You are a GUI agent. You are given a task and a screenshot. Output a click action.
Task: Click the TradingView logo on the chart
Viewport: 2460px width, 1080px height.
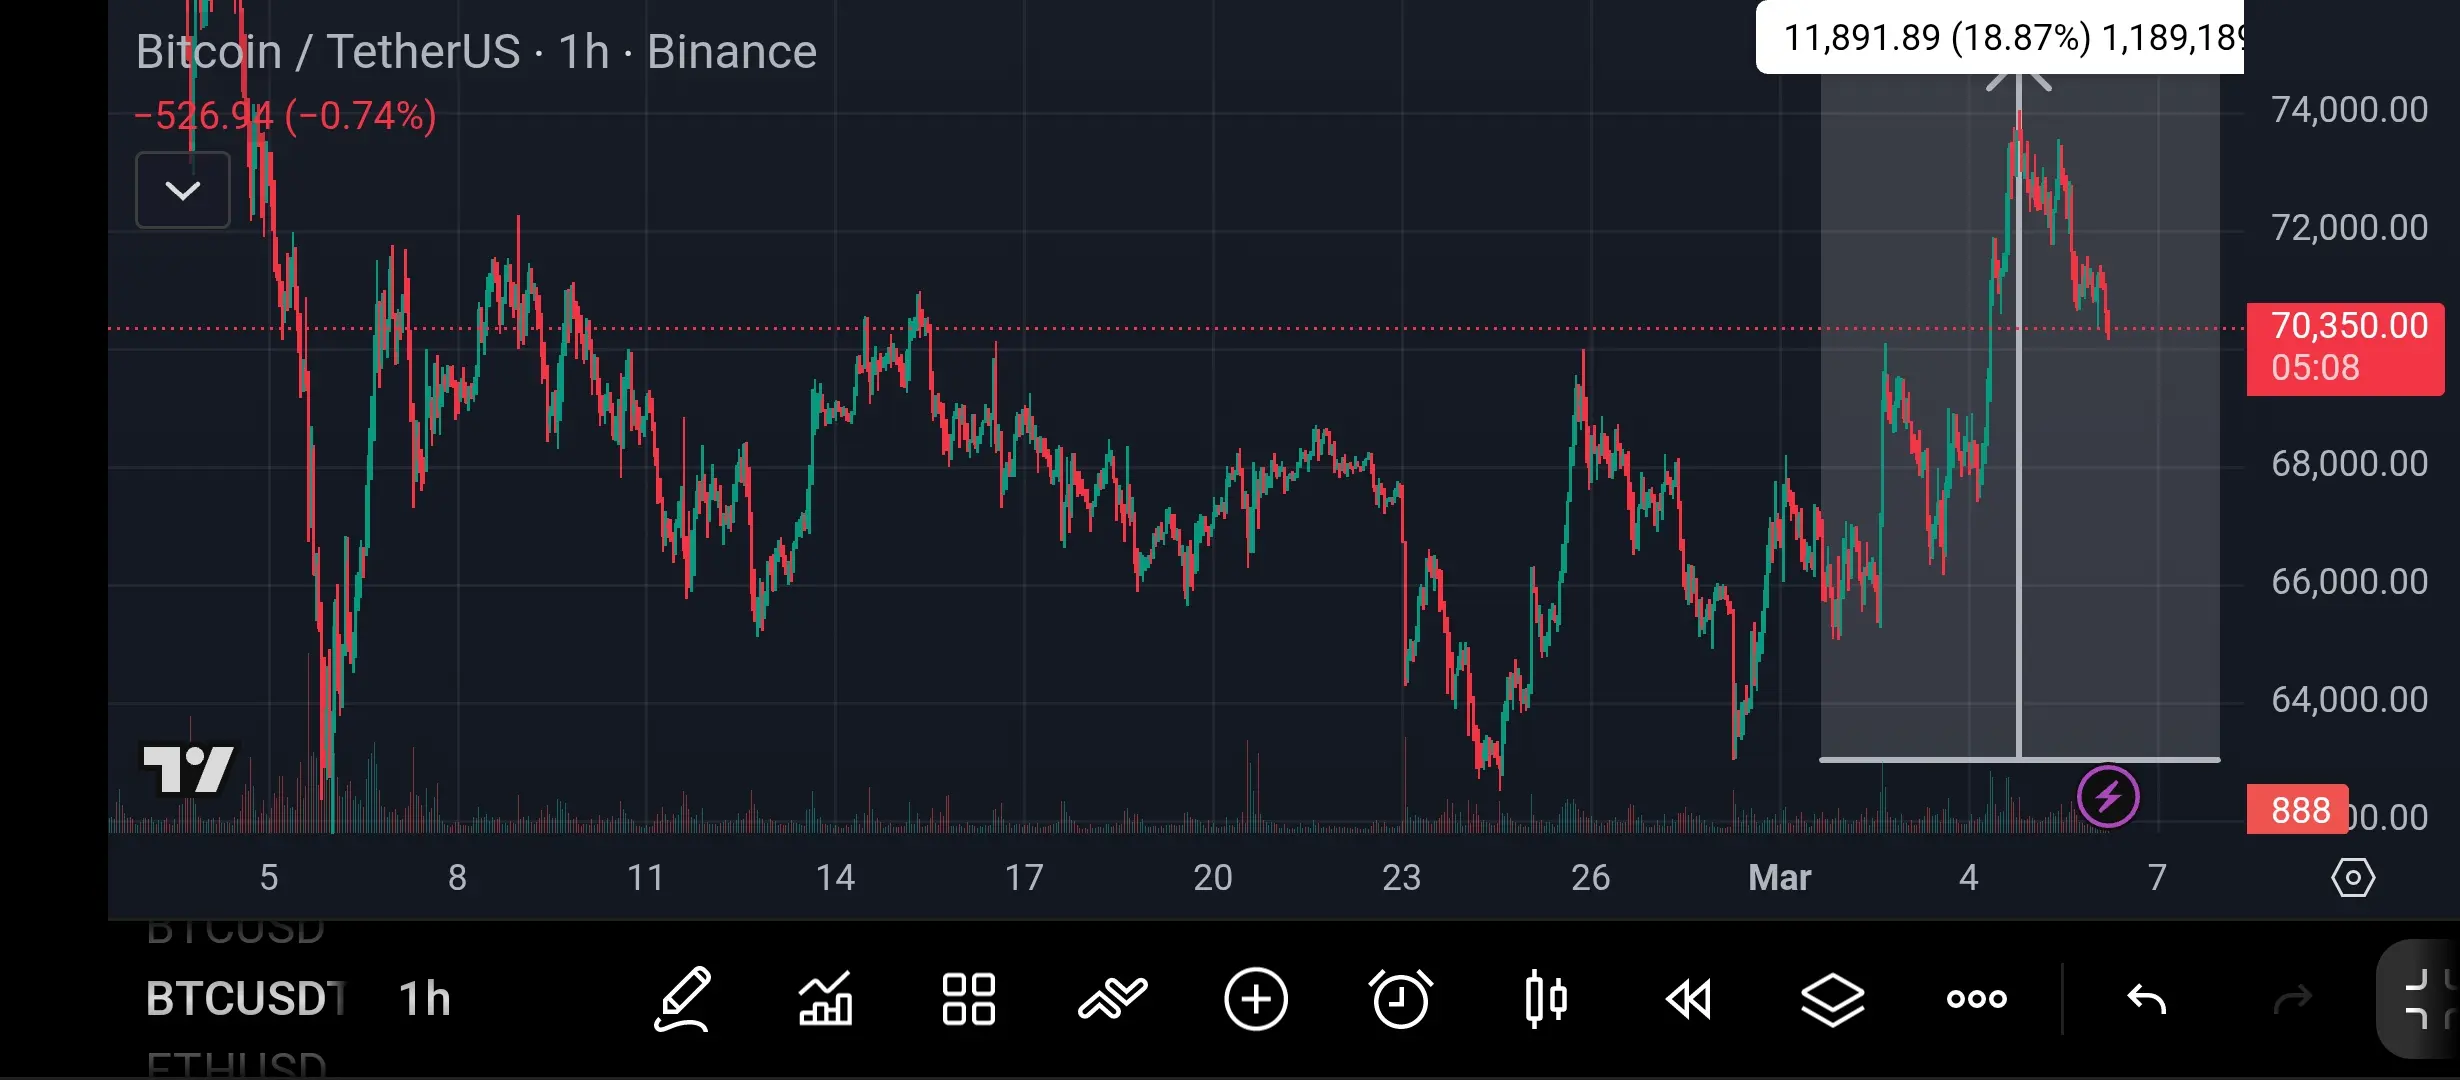[x=188, y=769]
